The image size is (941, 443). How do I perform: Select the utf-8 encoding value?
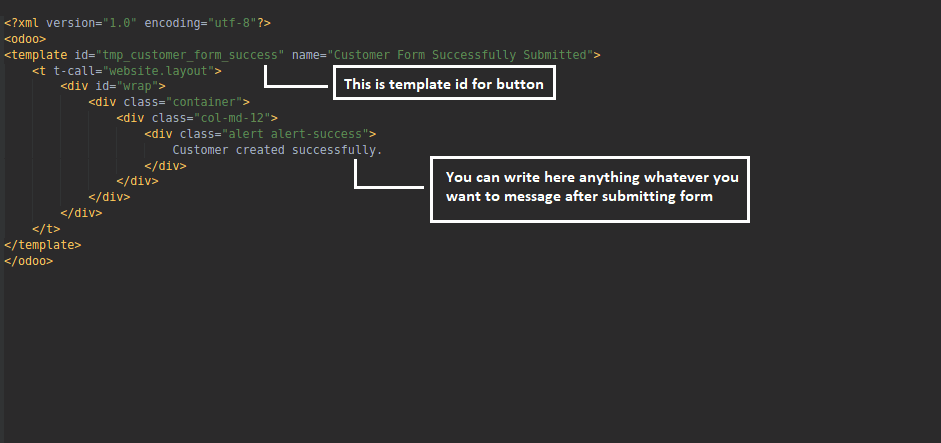(232, 23)
